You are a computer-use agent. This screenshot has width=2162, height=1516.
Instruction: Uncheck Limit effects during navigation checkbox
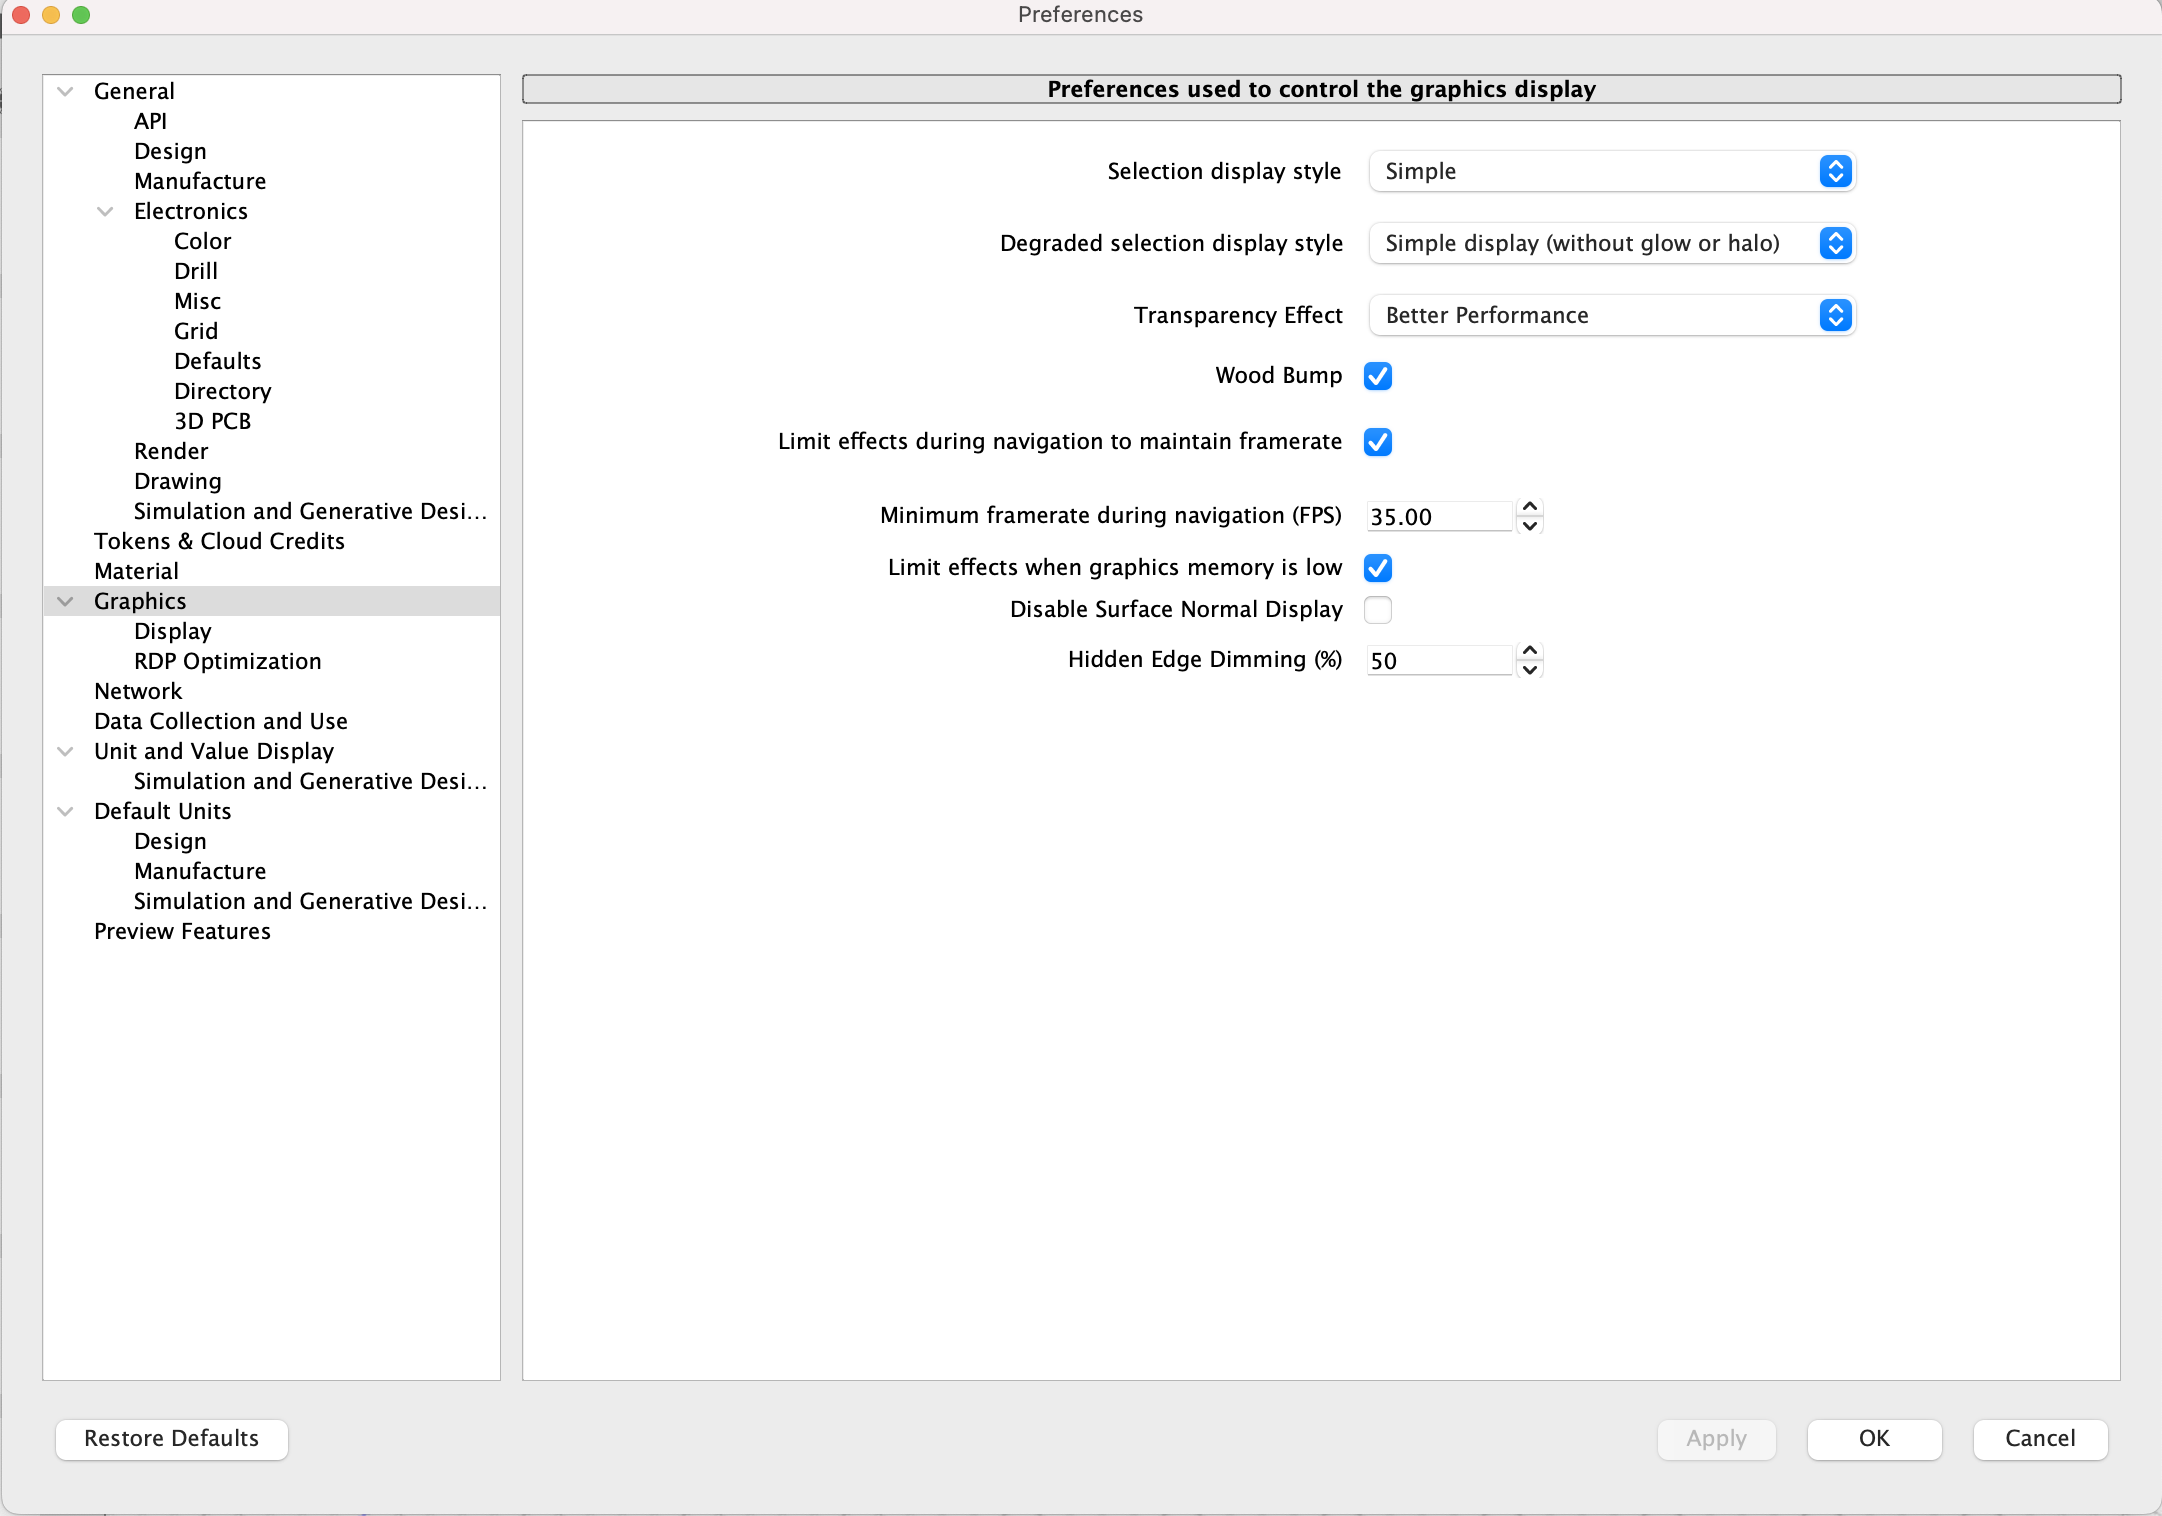[x=1377, y=442]
